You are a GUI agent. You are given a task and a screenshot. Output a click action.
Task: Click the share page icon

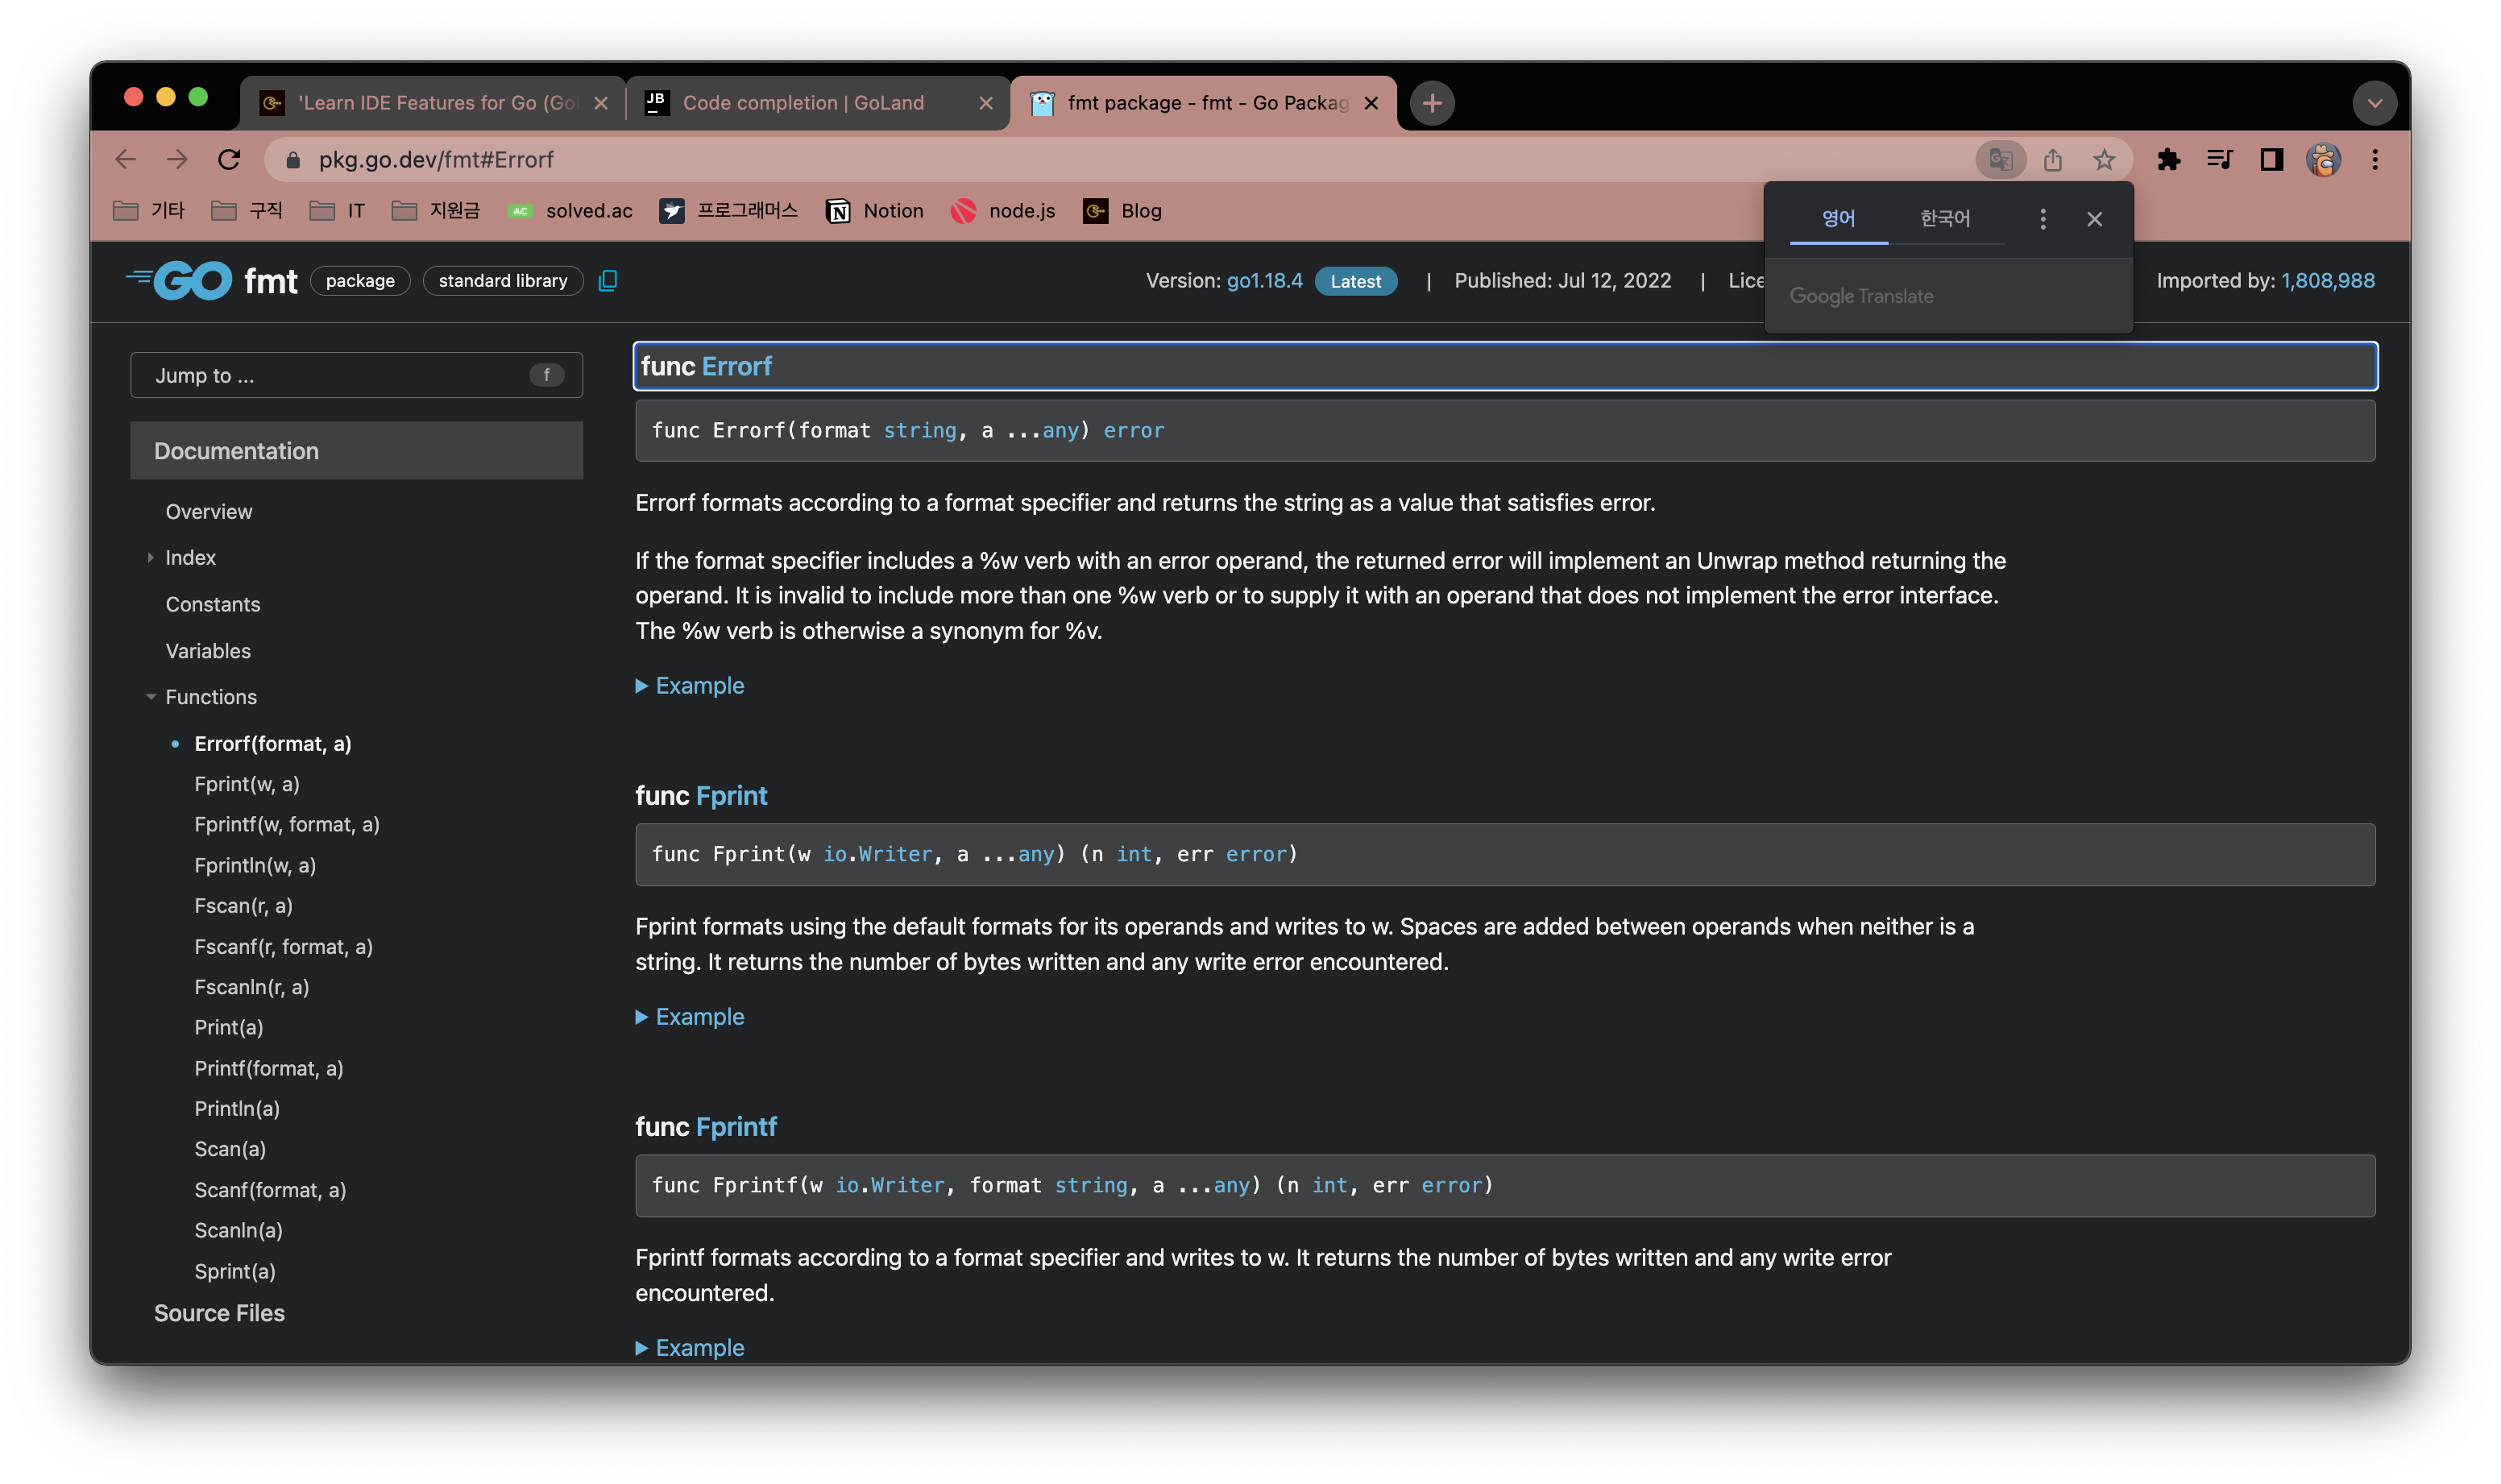[x=2053, y=159]
